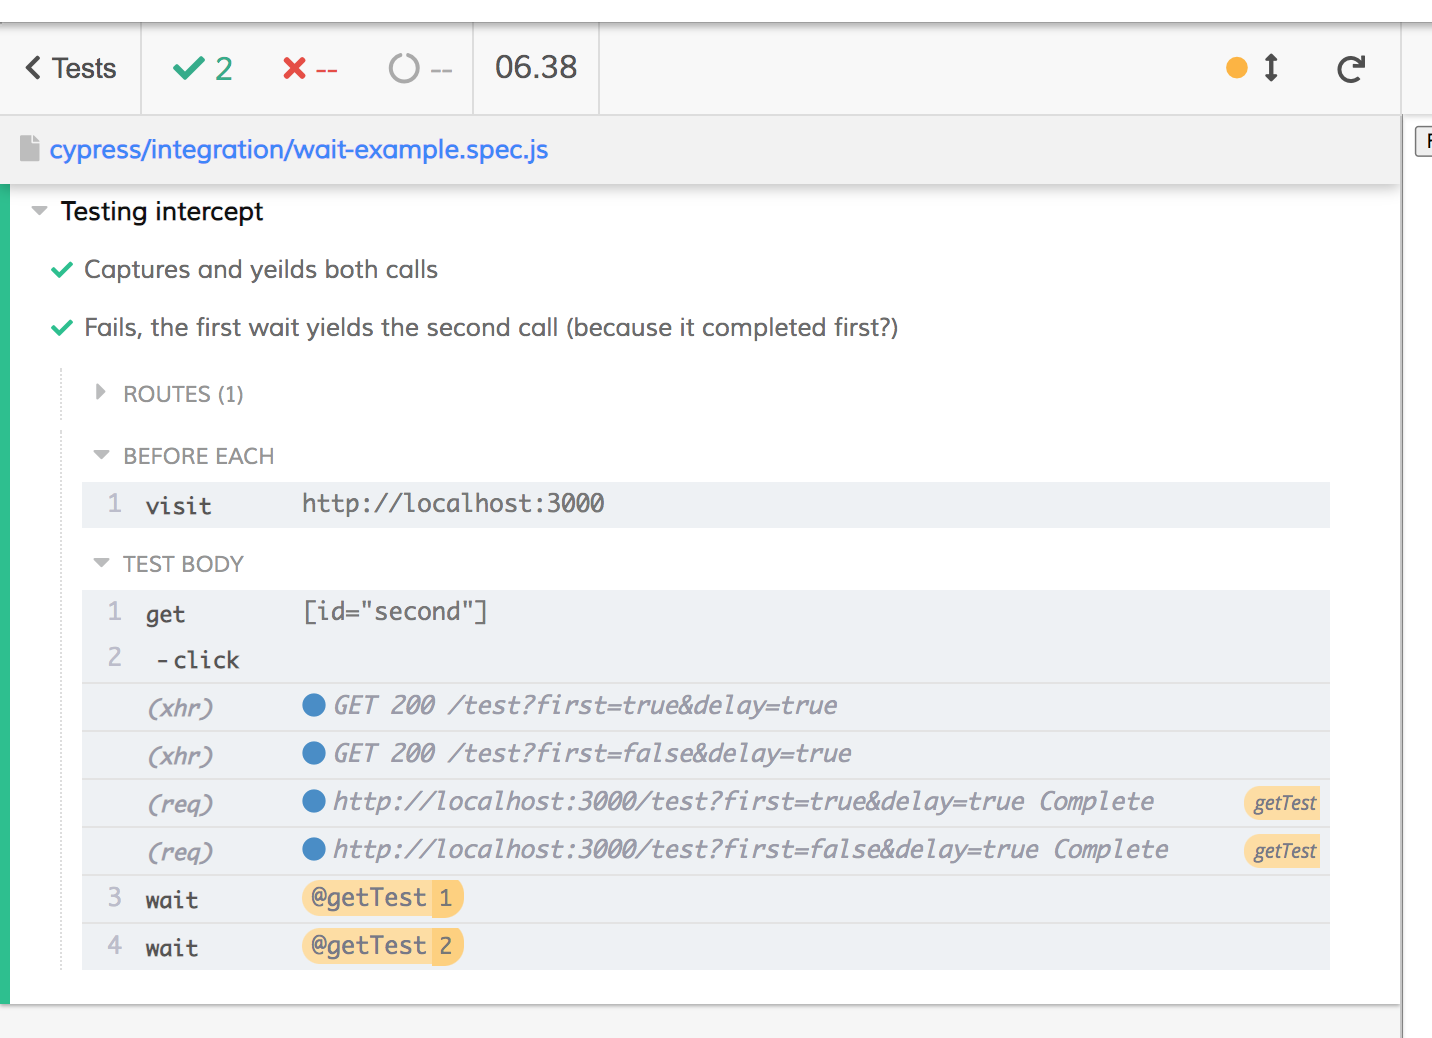Toggle auto-scrolling with the orange dot arrow
This screenshot has width=1432, height=1038.
(x=1254, y=68)
